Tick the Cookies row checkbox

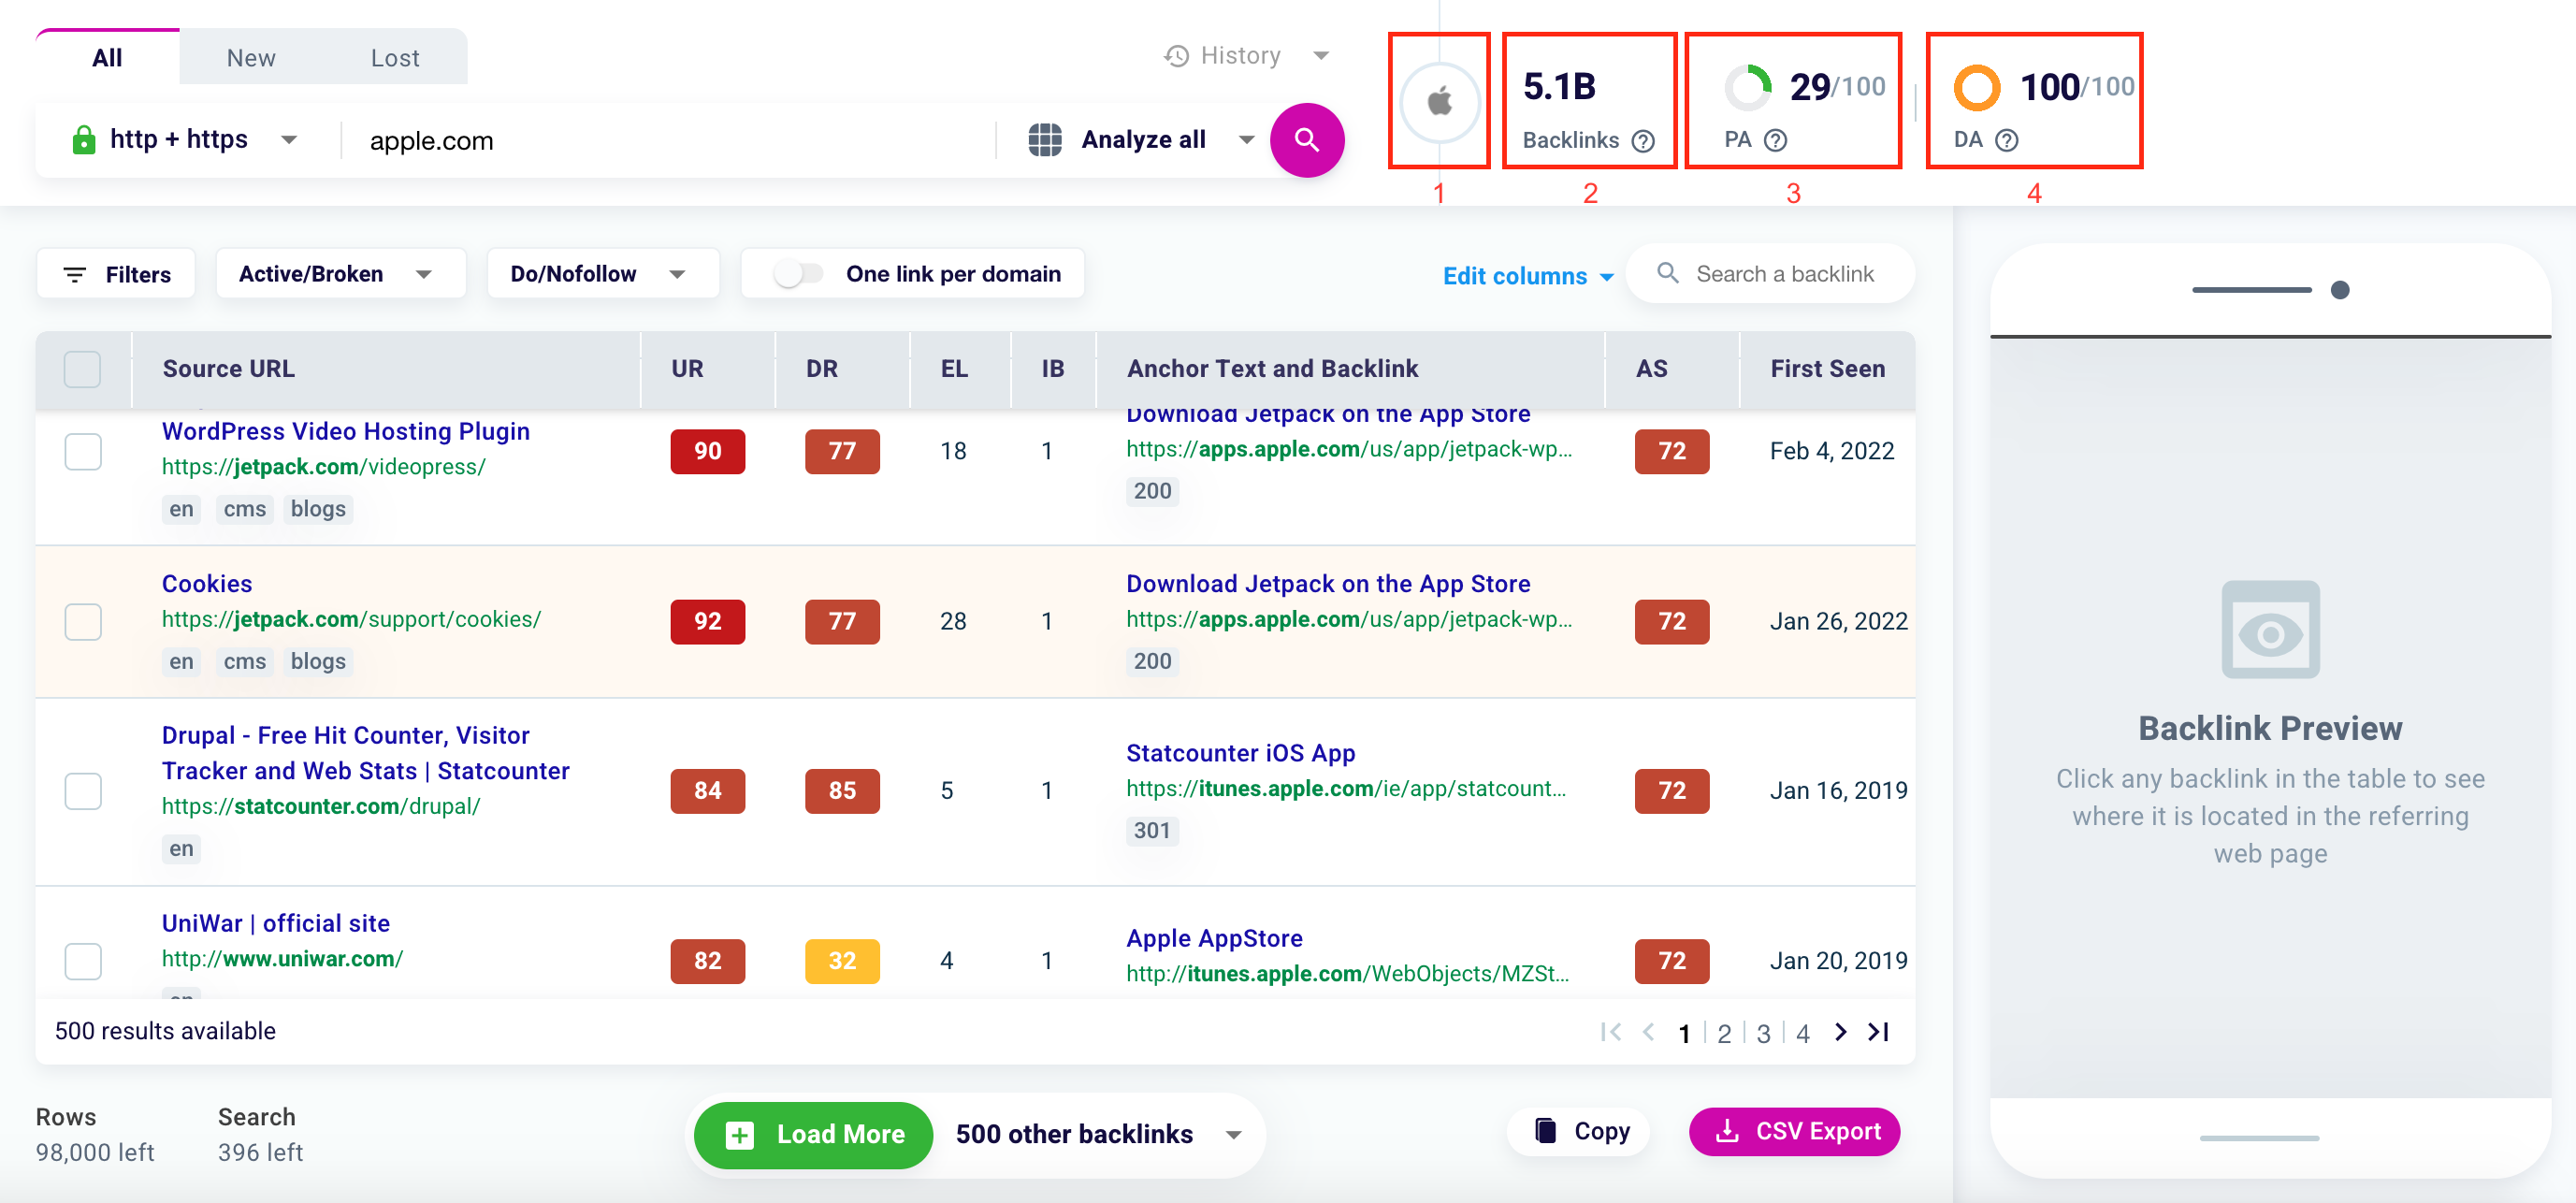pyautogui.click(x=82, y=621)
